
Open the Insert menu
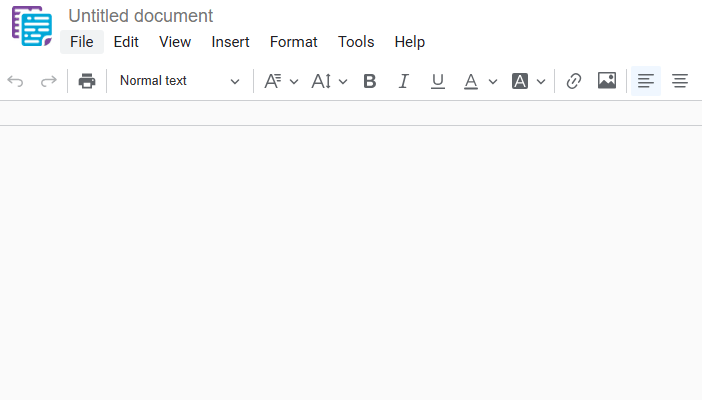click(x=230, y=42)
